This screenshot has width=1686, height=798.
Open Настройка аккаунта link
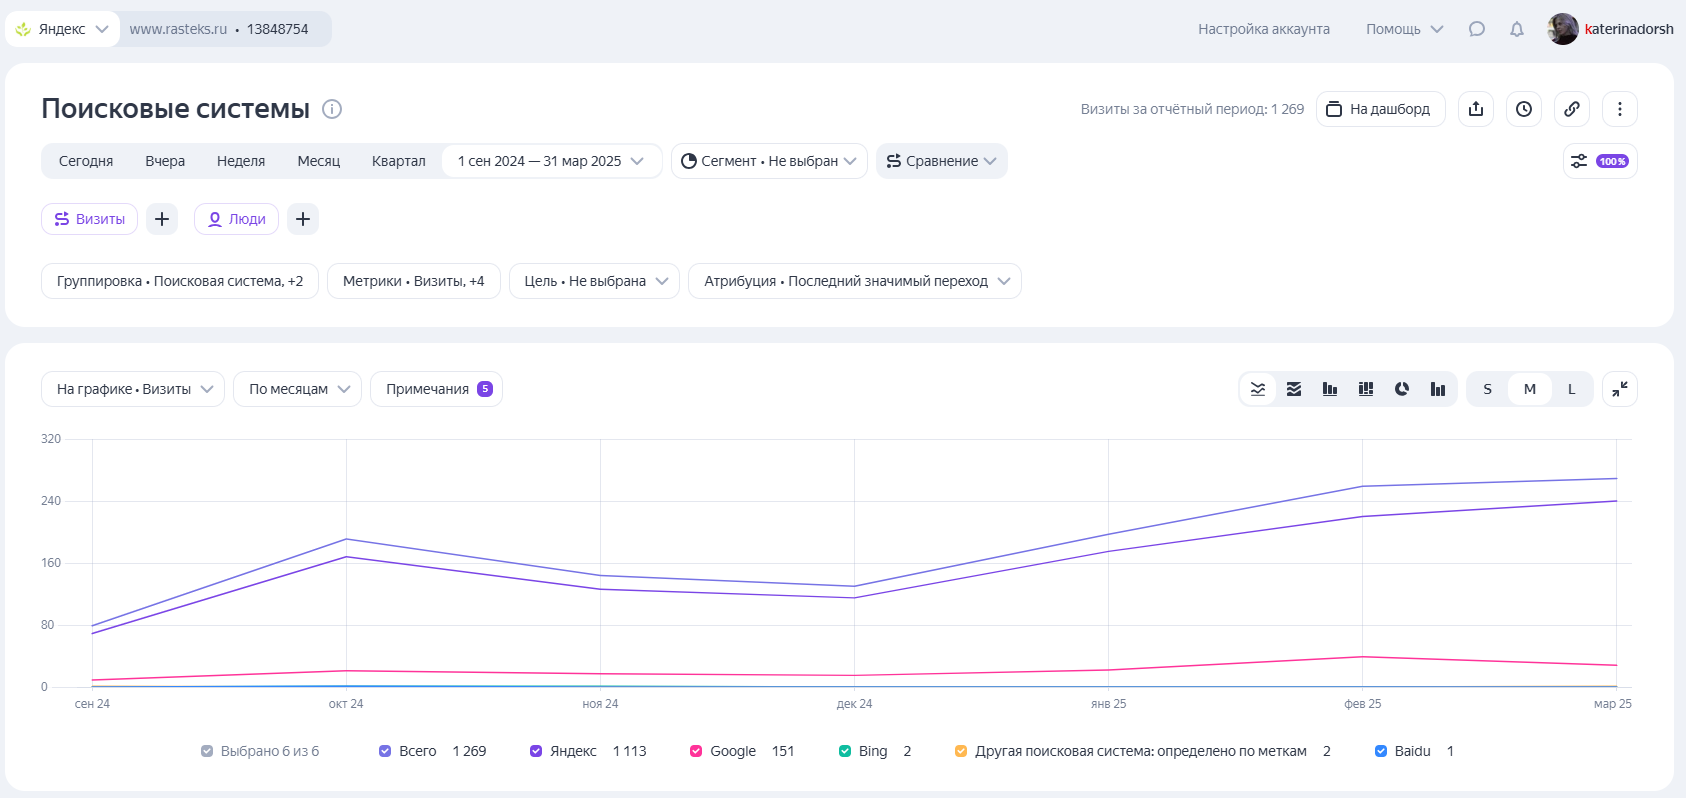[x=1264, y=29]
